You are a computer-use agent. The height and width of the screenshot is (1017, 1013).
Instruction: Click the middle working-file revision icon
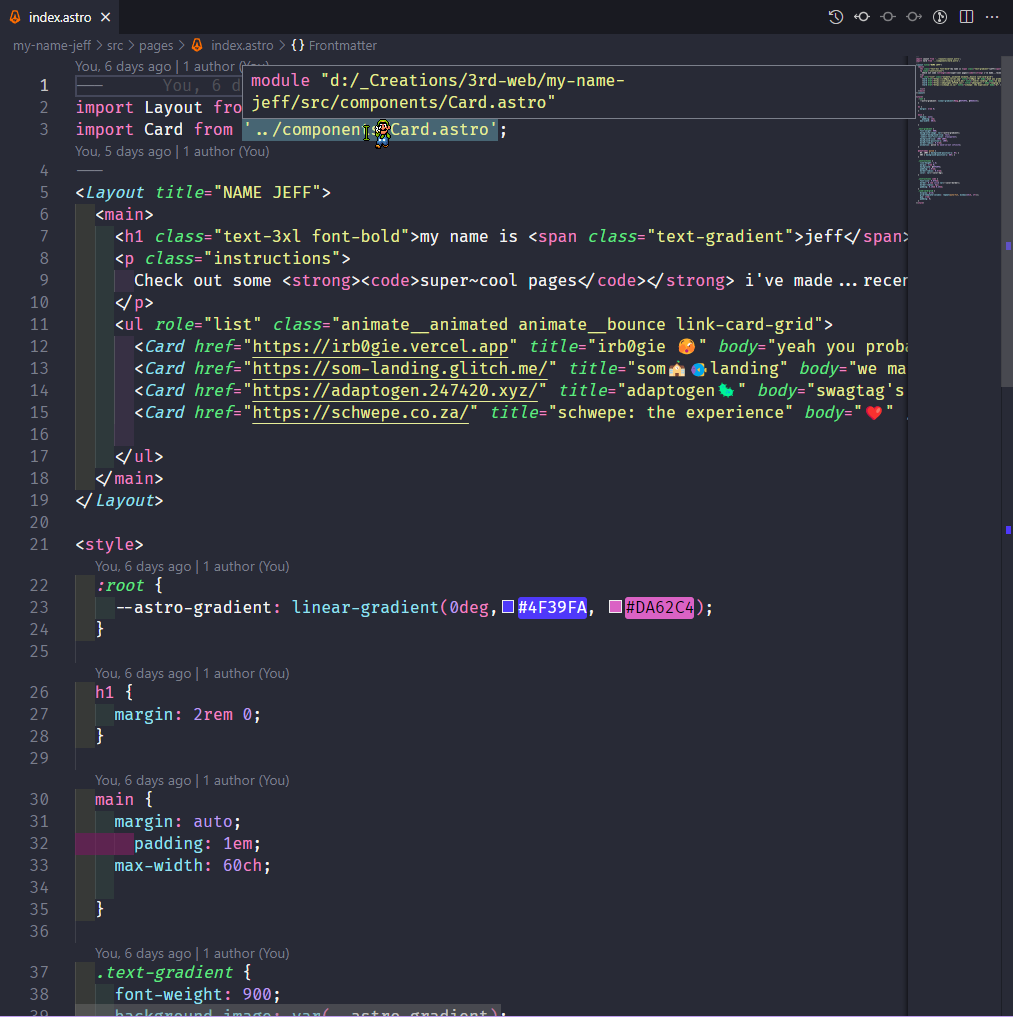888,17
